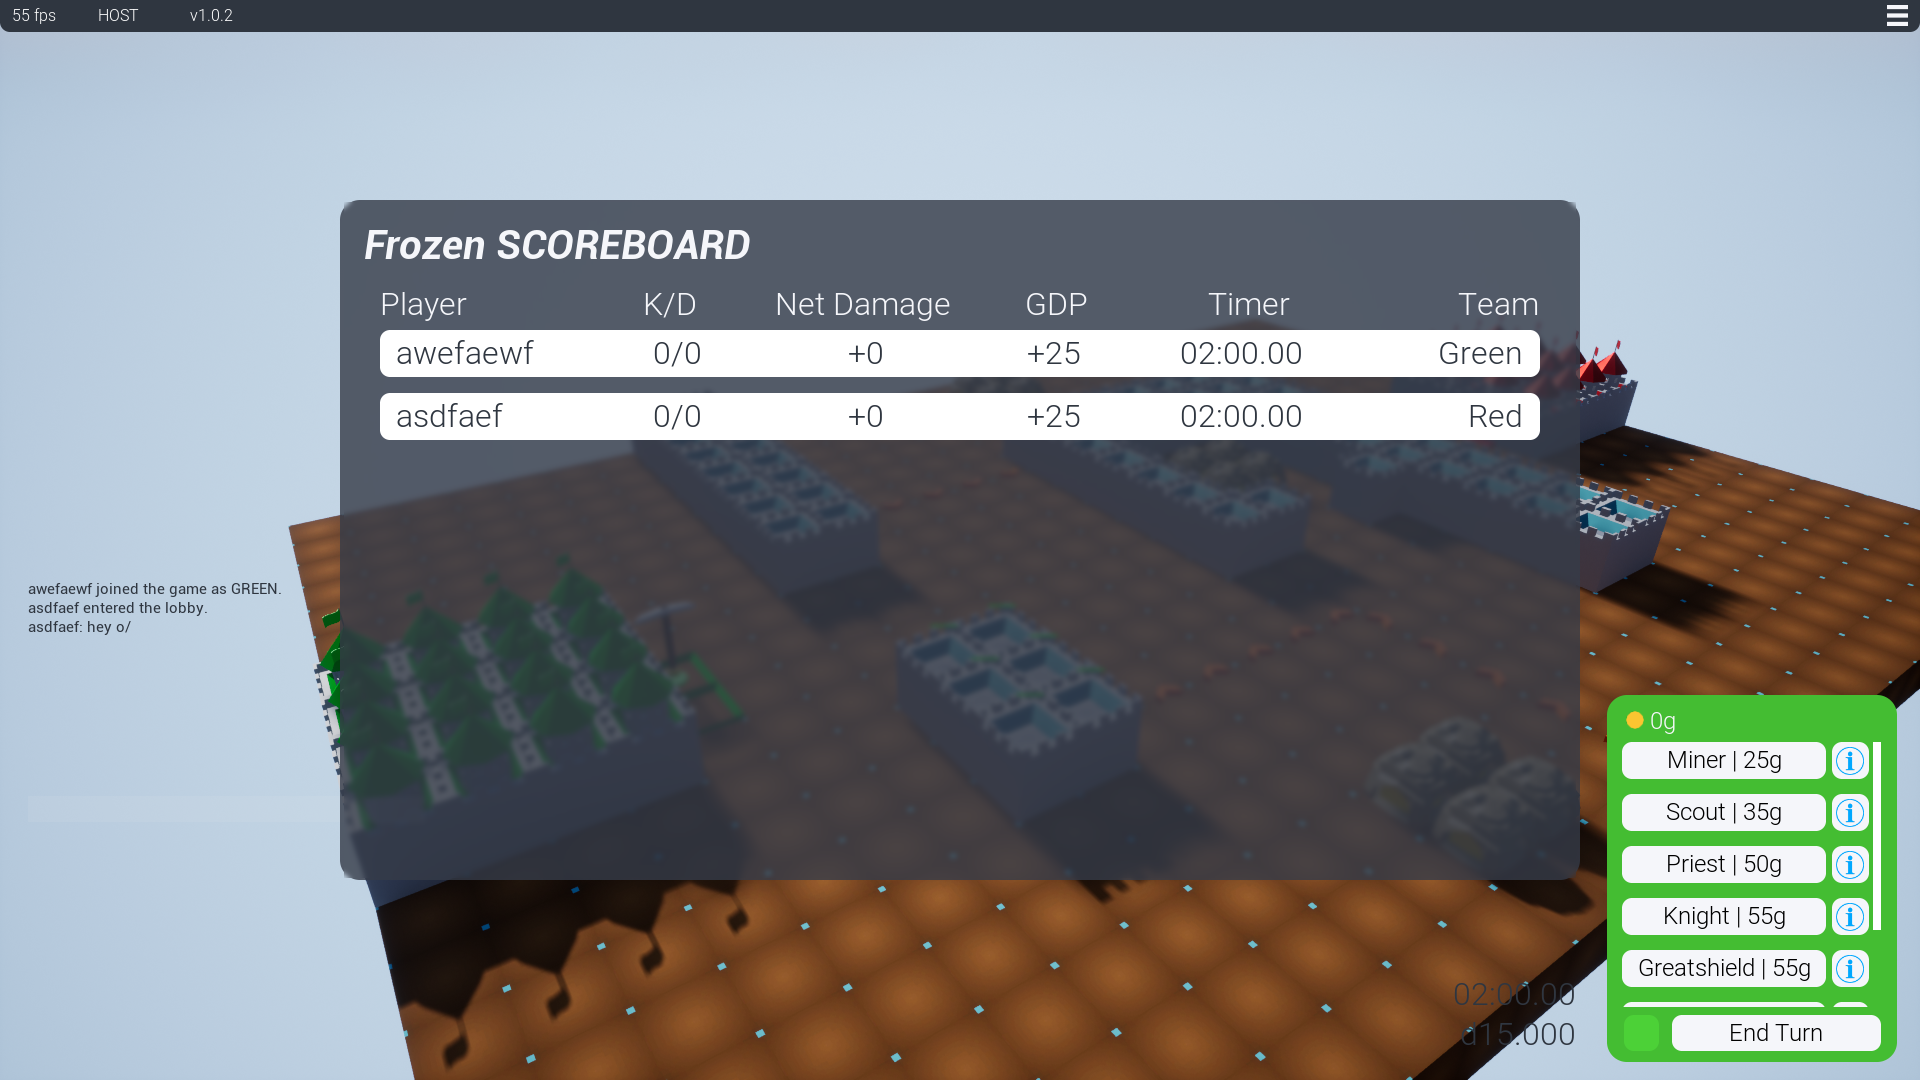Buy Priest for 50g

1723,865
